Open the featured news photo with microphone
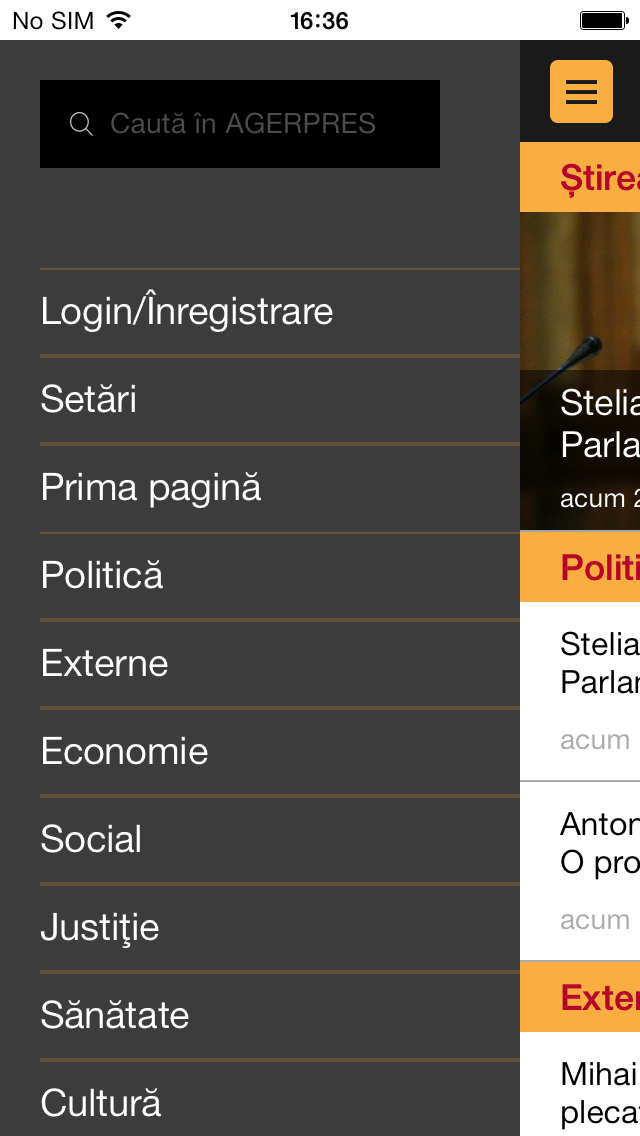The height and width of the screenshot is (1136, 640). coord(580,371)
